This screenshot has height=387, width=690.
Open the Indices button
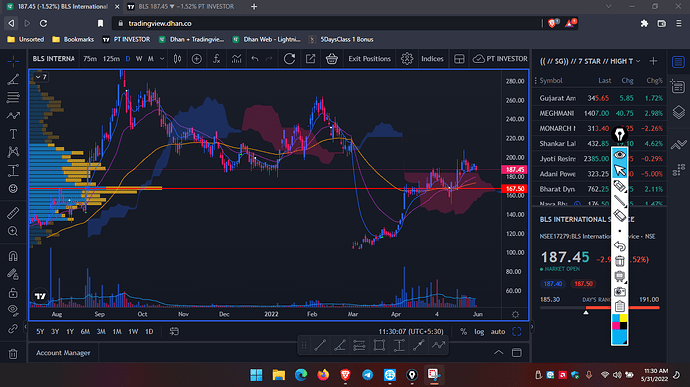(x=432, y=59)
